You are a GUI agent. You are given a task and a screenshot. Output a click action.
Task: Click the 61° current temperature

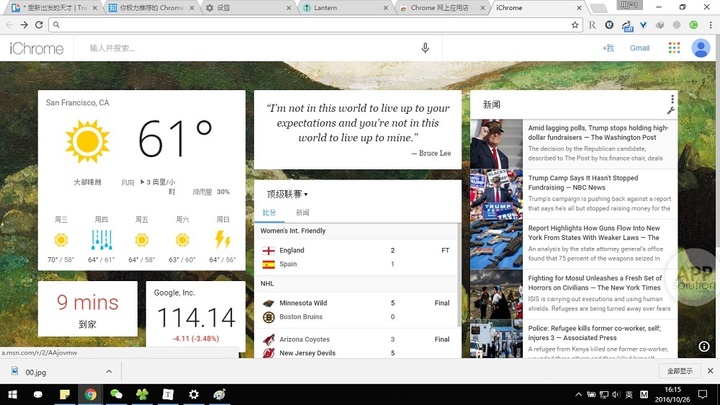point(175,138)
